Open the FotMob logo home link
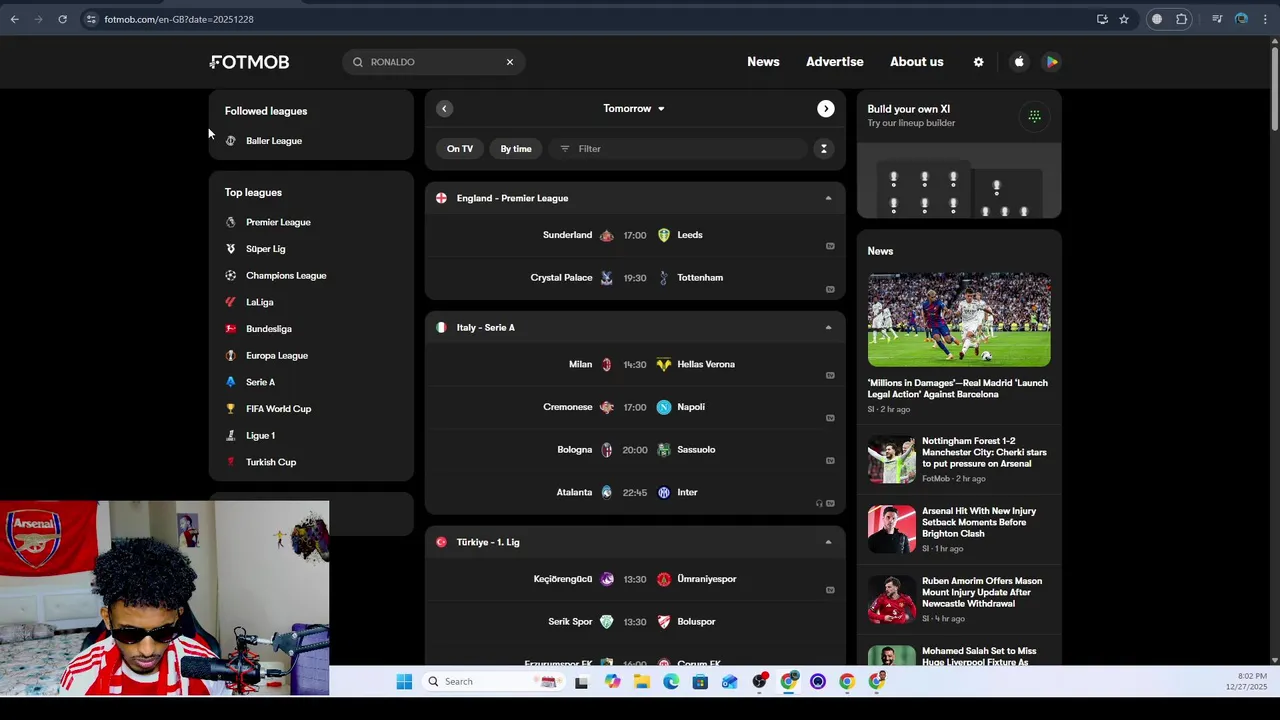The height and width of the screenshot is (720, 1280). [250, 62]
